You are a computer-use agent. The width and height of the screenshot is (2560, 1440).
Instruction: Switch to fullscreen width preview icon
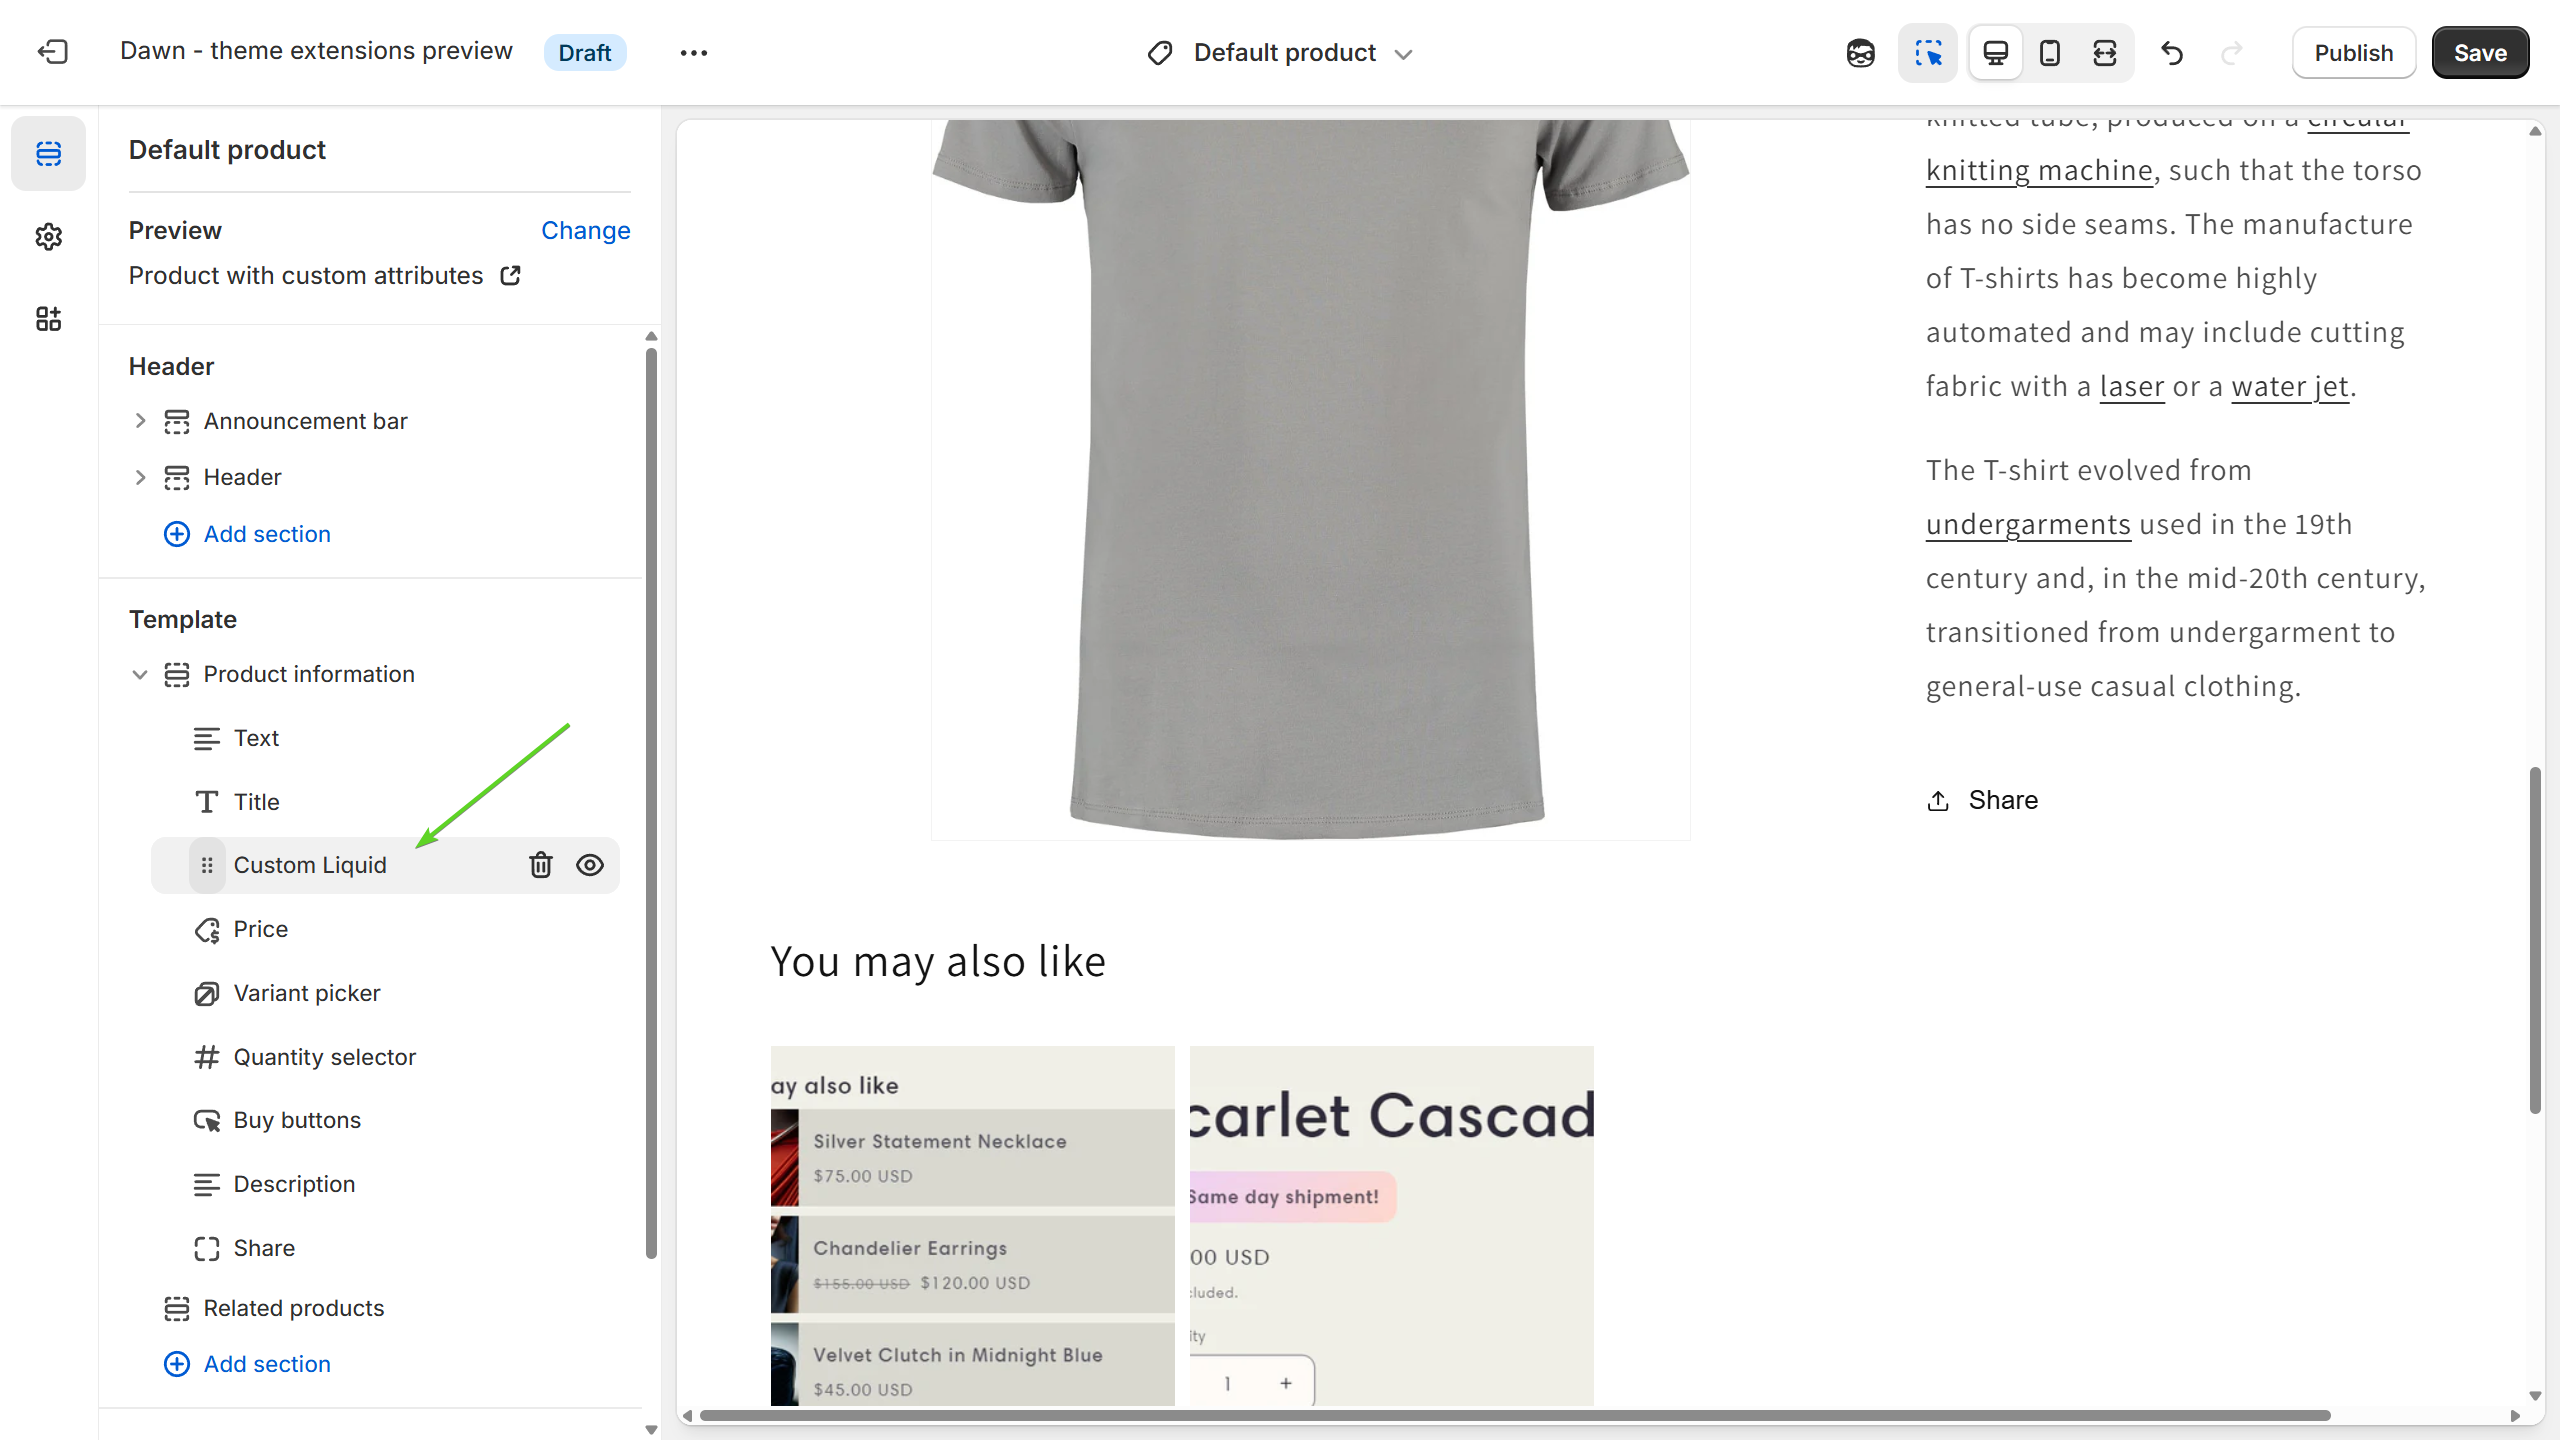click(2104, 53)
